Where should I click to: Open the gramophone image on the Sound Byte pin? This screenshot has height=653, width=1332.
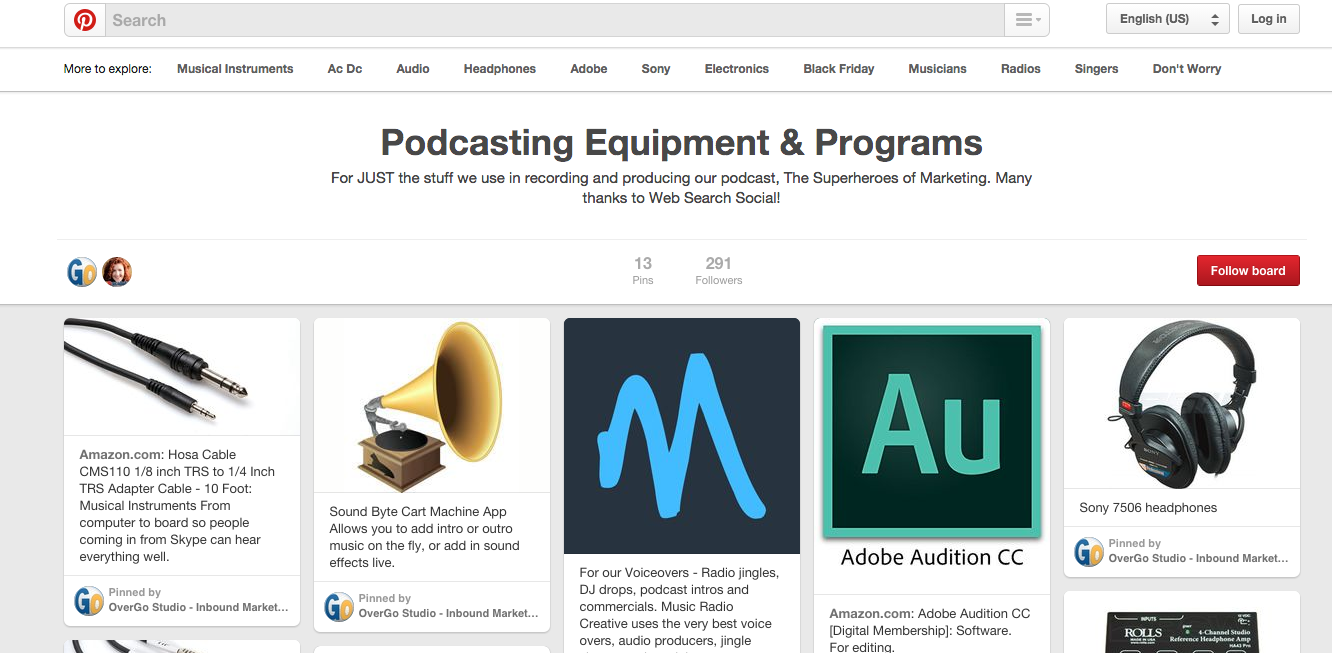431,404
